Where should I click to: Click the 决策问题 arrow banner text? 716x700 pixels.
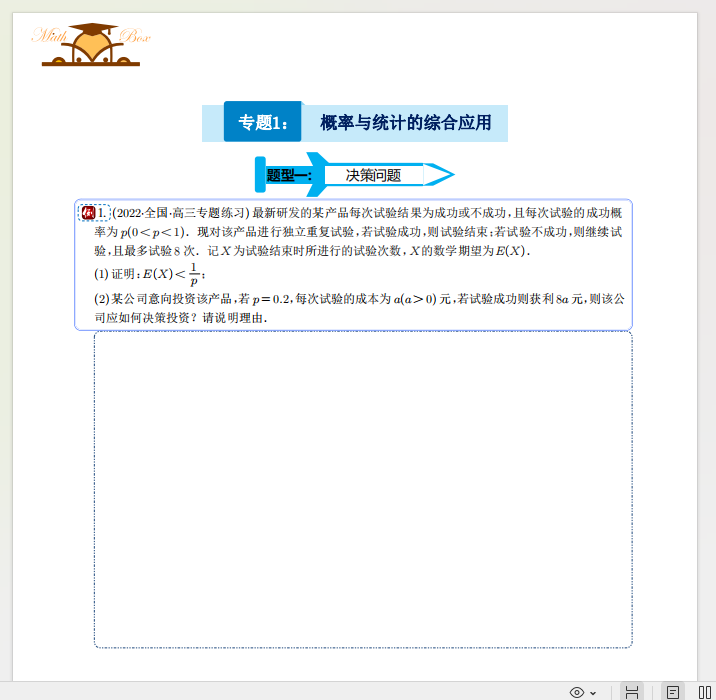[373, 175]
